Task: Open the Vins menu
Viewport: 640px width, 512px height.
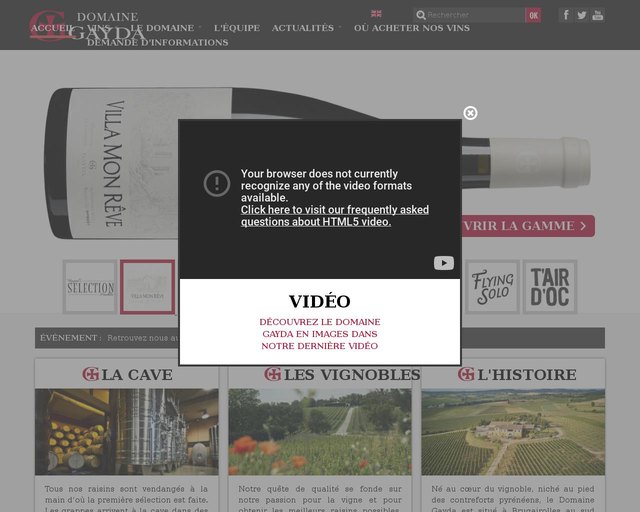Action: click(99, 28)
